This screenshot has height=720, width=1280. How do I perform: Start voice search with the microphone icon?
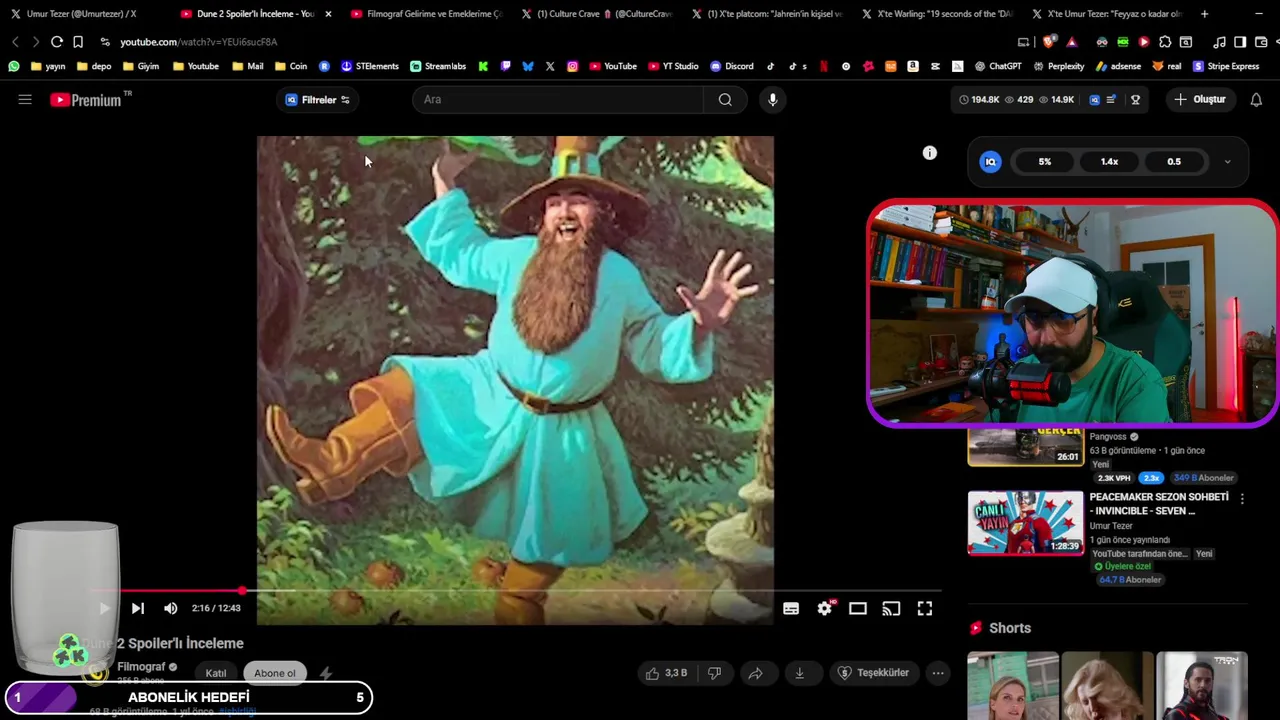pyautogui.click(x=772, y=100)
